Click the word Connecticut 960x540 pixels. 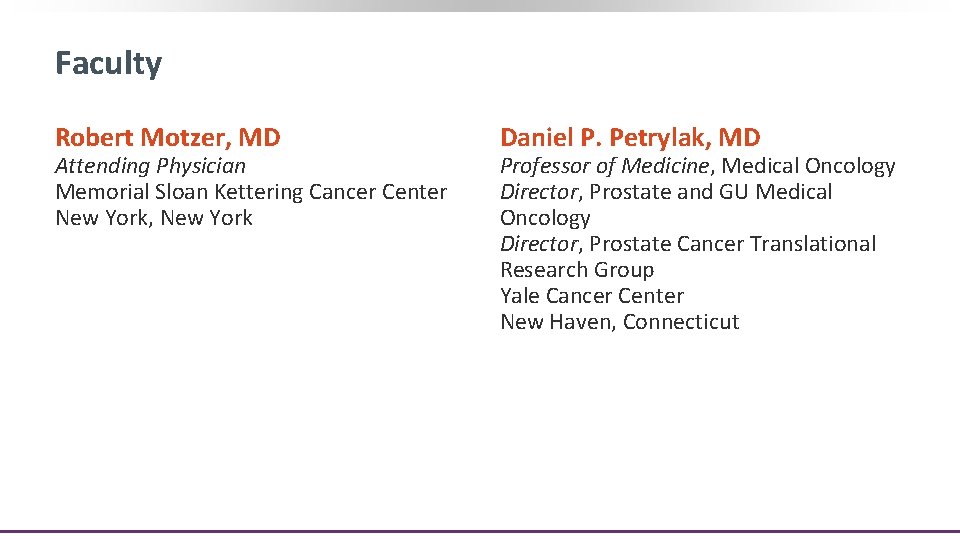[x=681, y=322]
